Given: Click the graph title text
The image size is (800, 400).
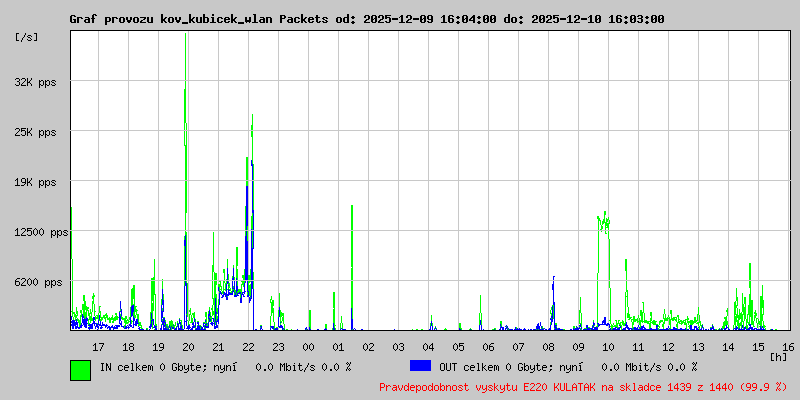Looking at the screenshot, I should coord(367,19).
